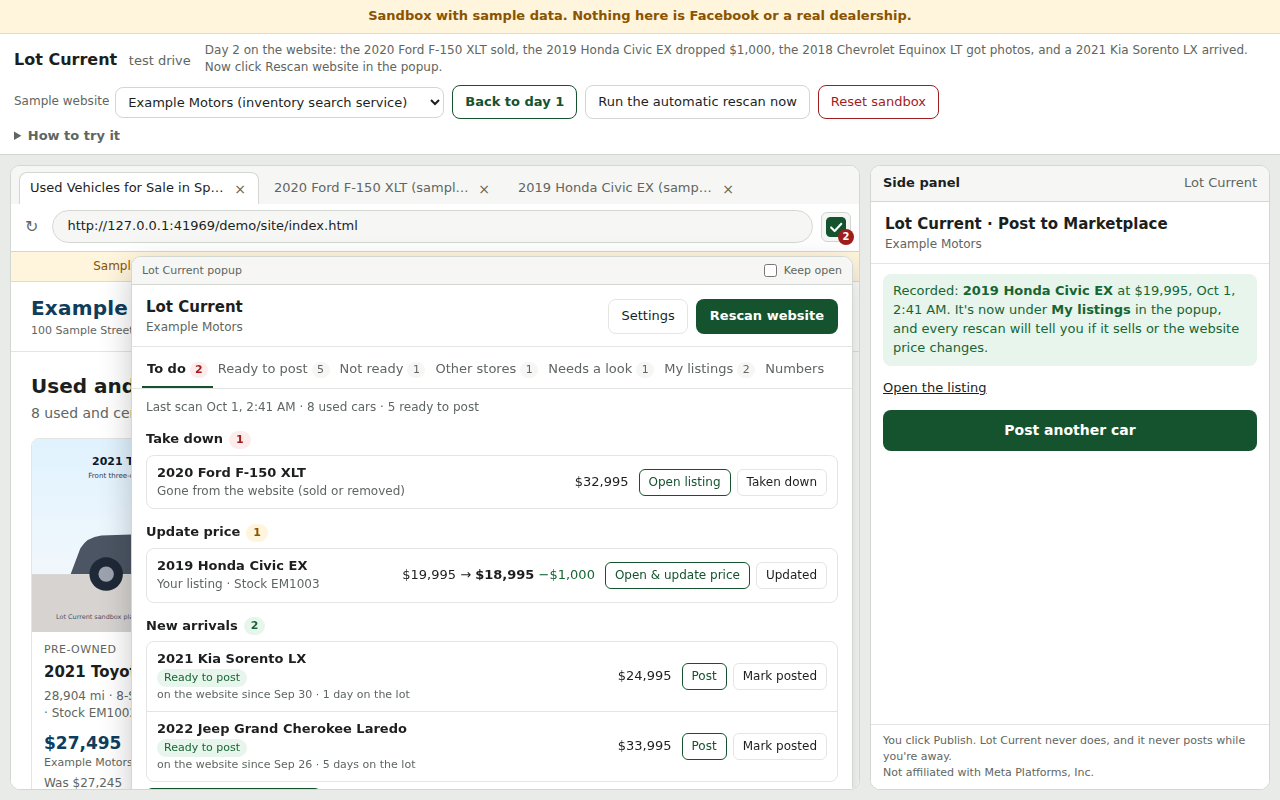The height and width of the screenshot is (800, 1280).
Task: Click the 2021 Toyota vehicle photo thumbnail
Action: coord(82,535)
